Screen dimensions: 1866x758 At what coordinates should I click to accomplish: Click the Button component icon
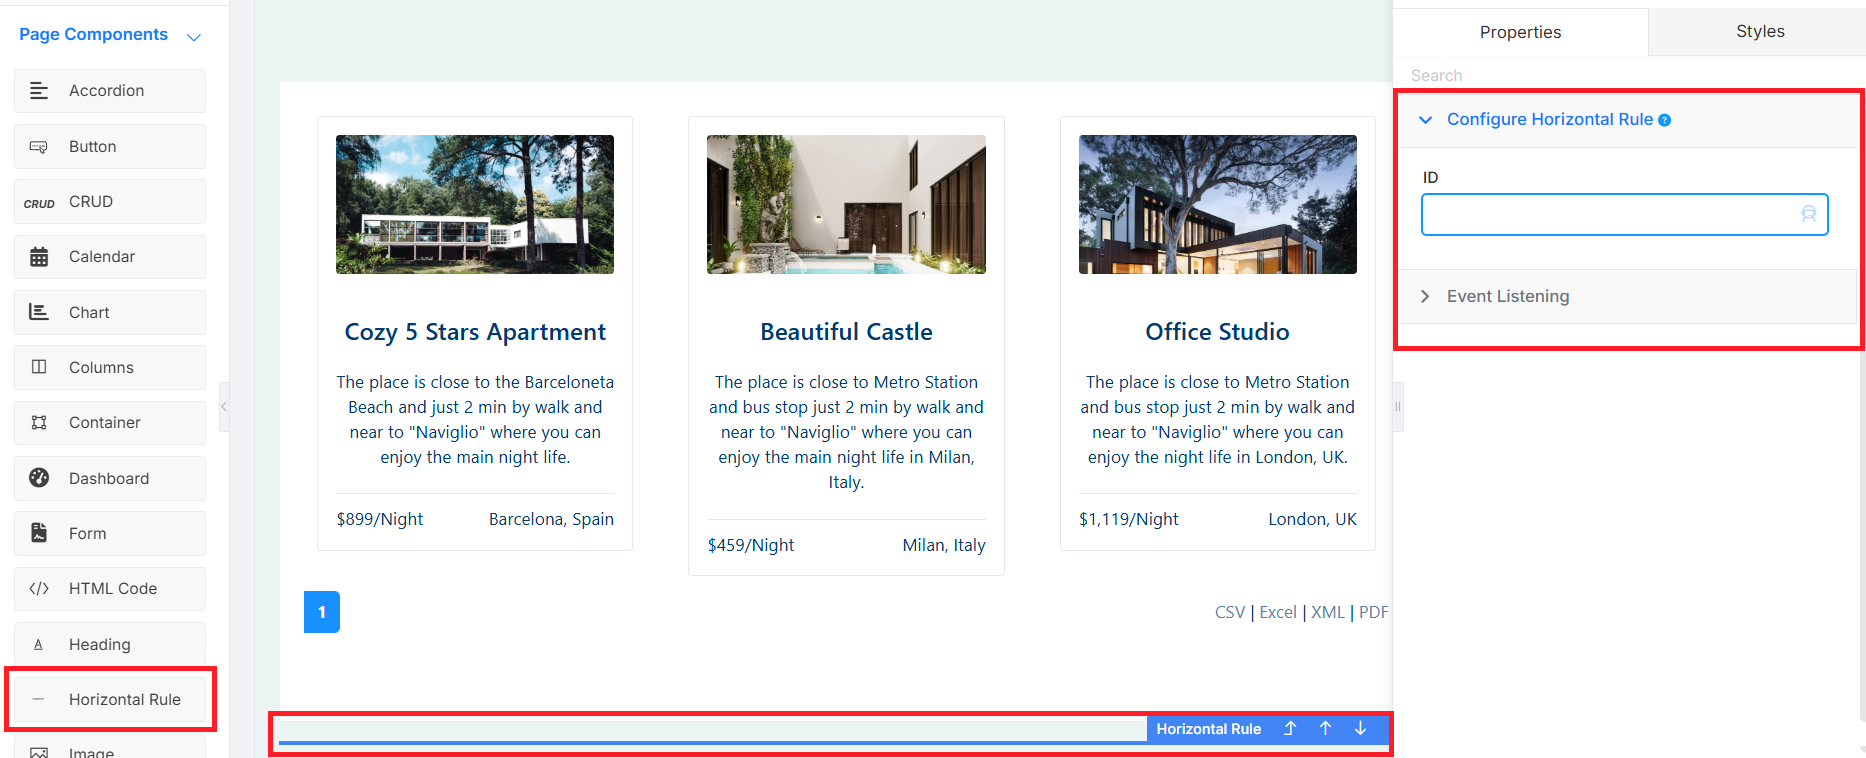[39, 146]
